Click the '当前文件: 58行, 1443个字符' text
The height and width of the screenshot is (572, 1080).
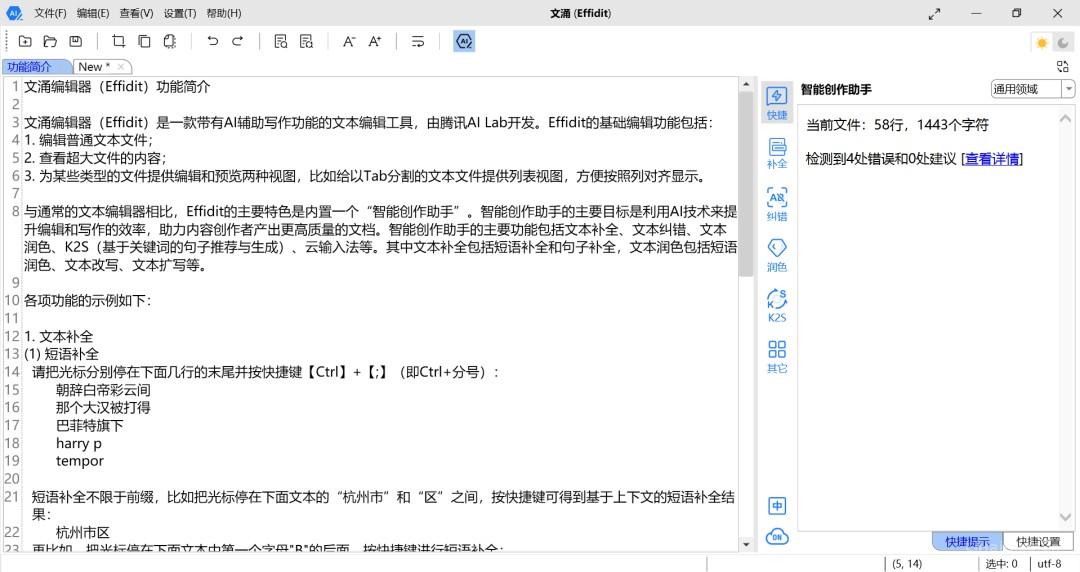coord(897,125)
